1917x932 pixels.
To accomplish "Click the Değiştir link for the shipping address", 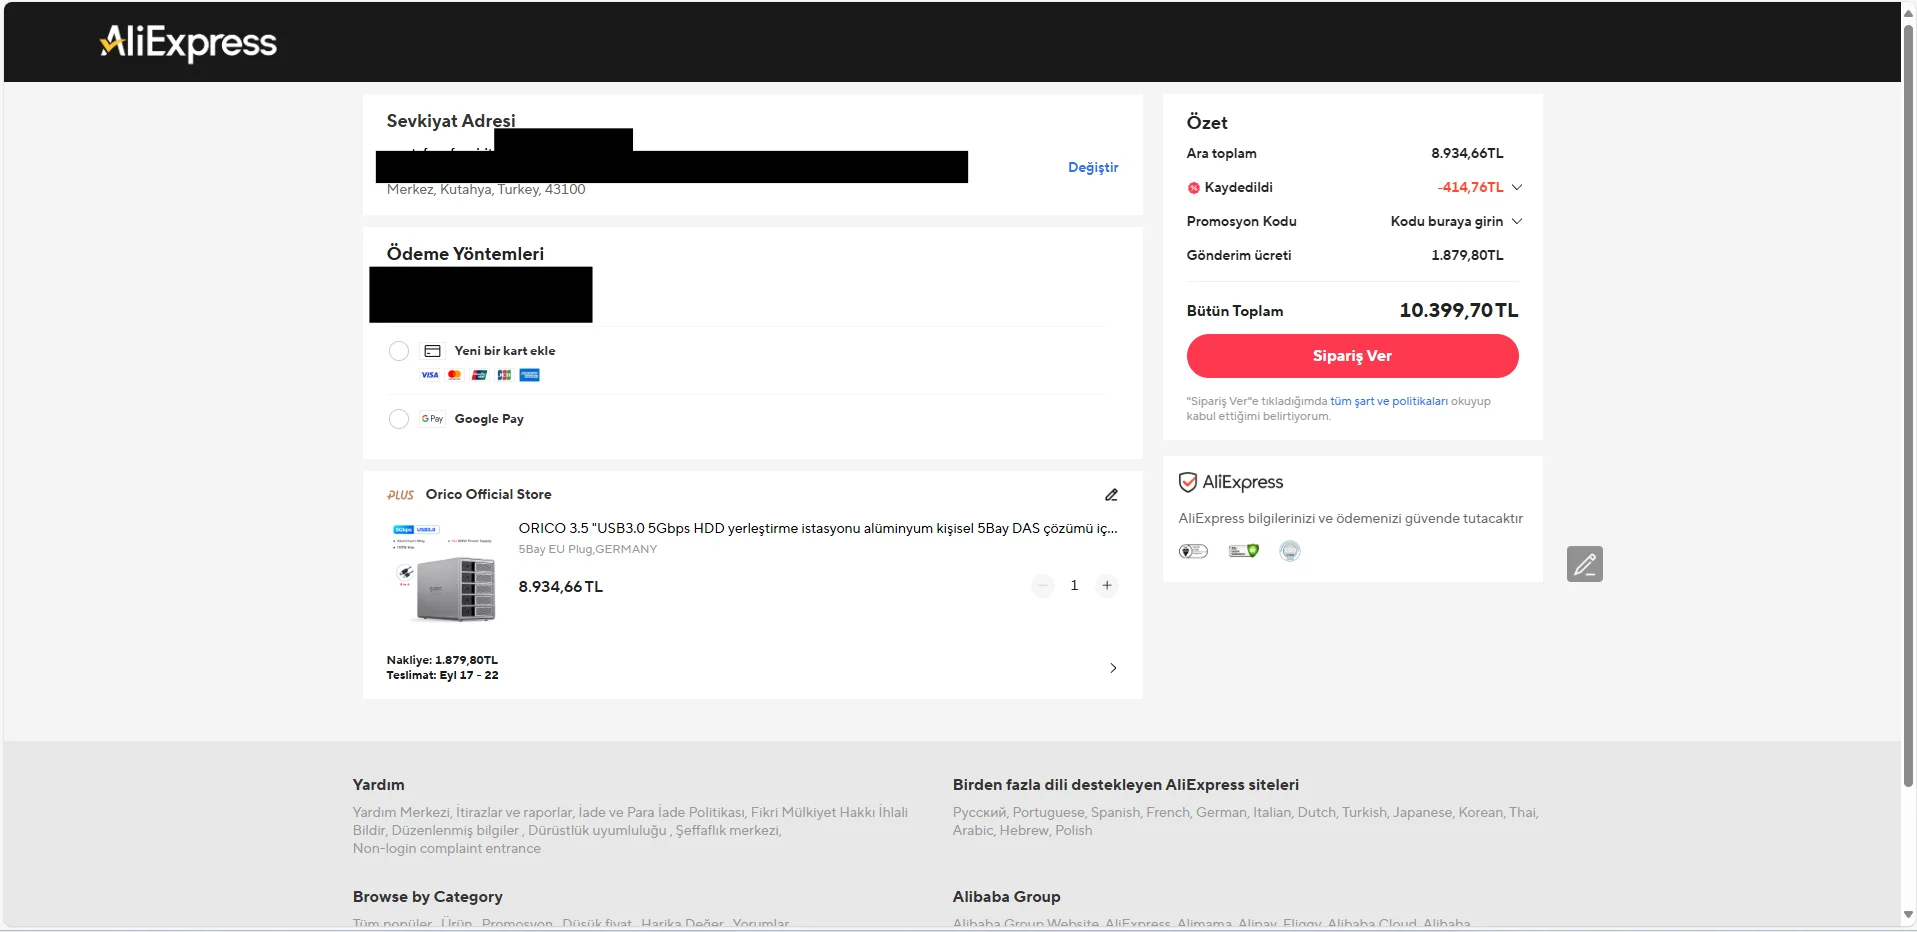I will click(x=1093, y=168).
